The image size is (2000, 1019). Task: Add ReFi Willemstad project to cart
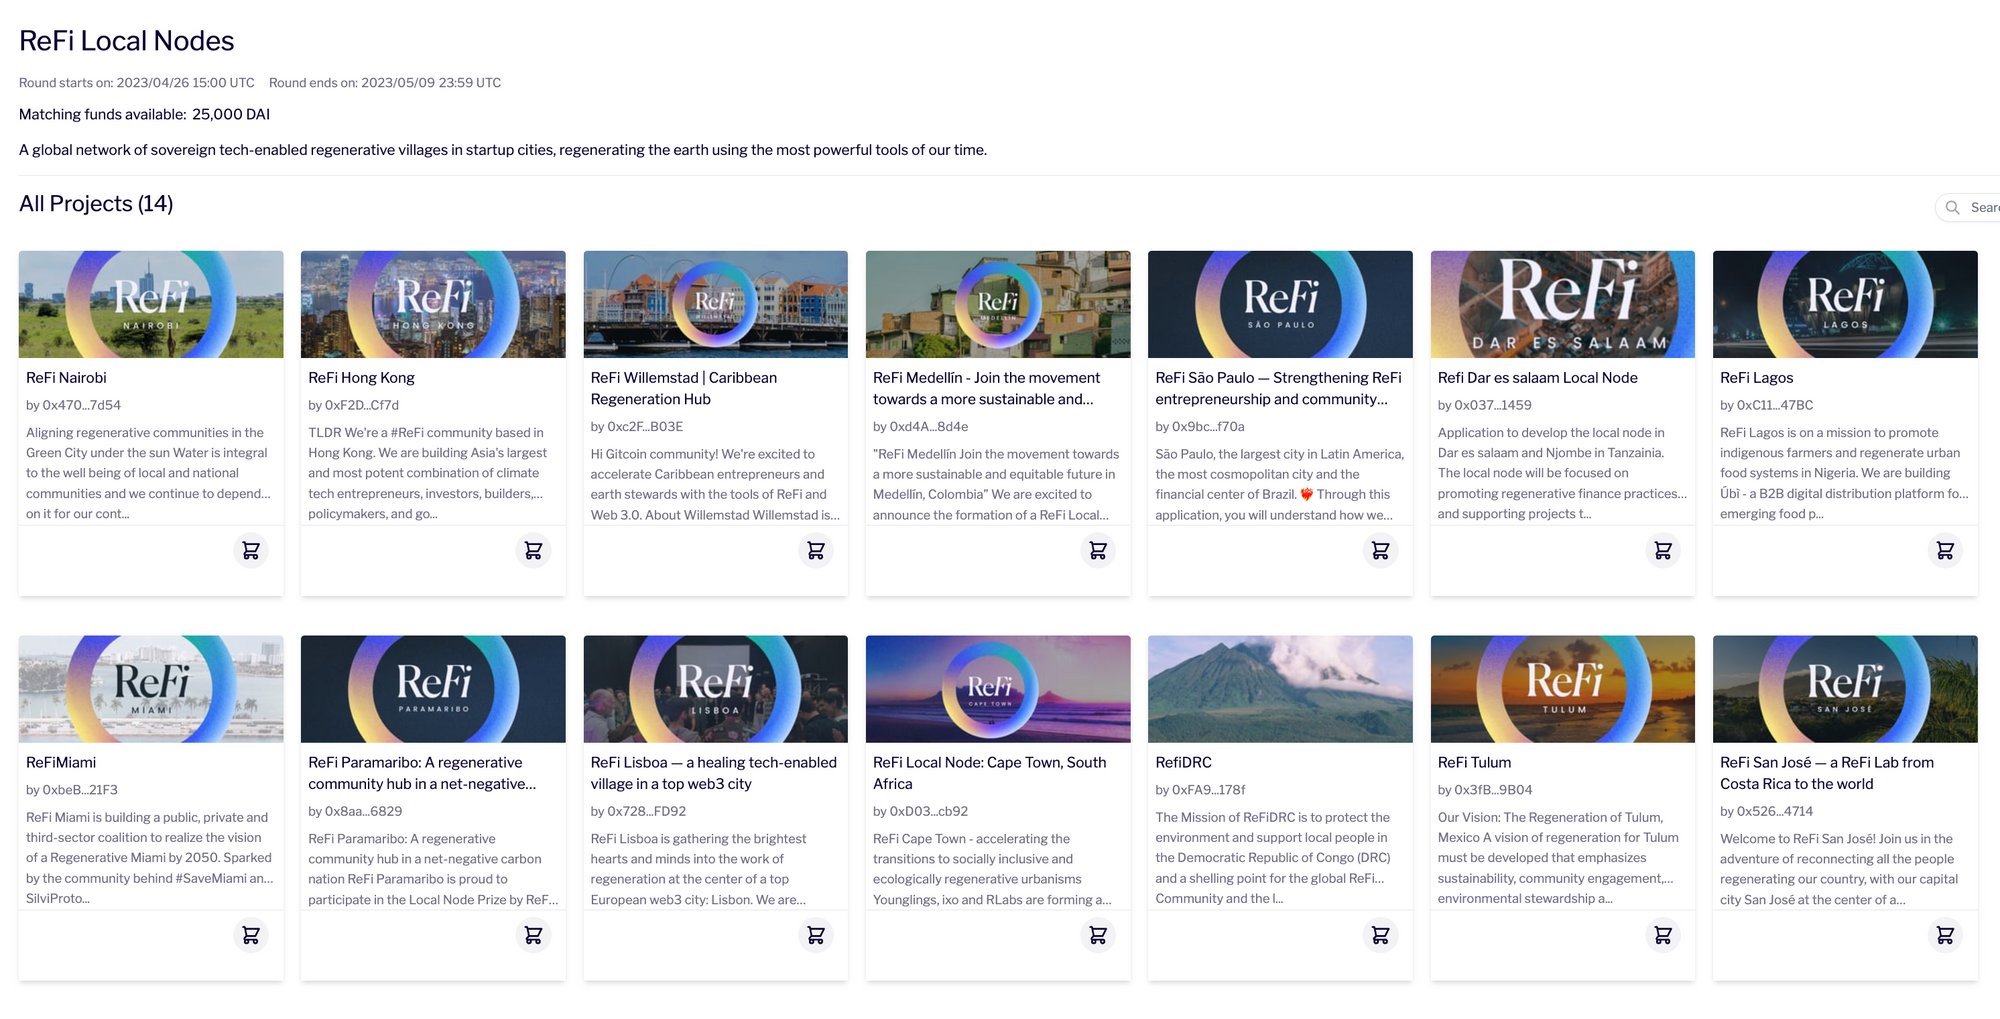pos(816,551)
